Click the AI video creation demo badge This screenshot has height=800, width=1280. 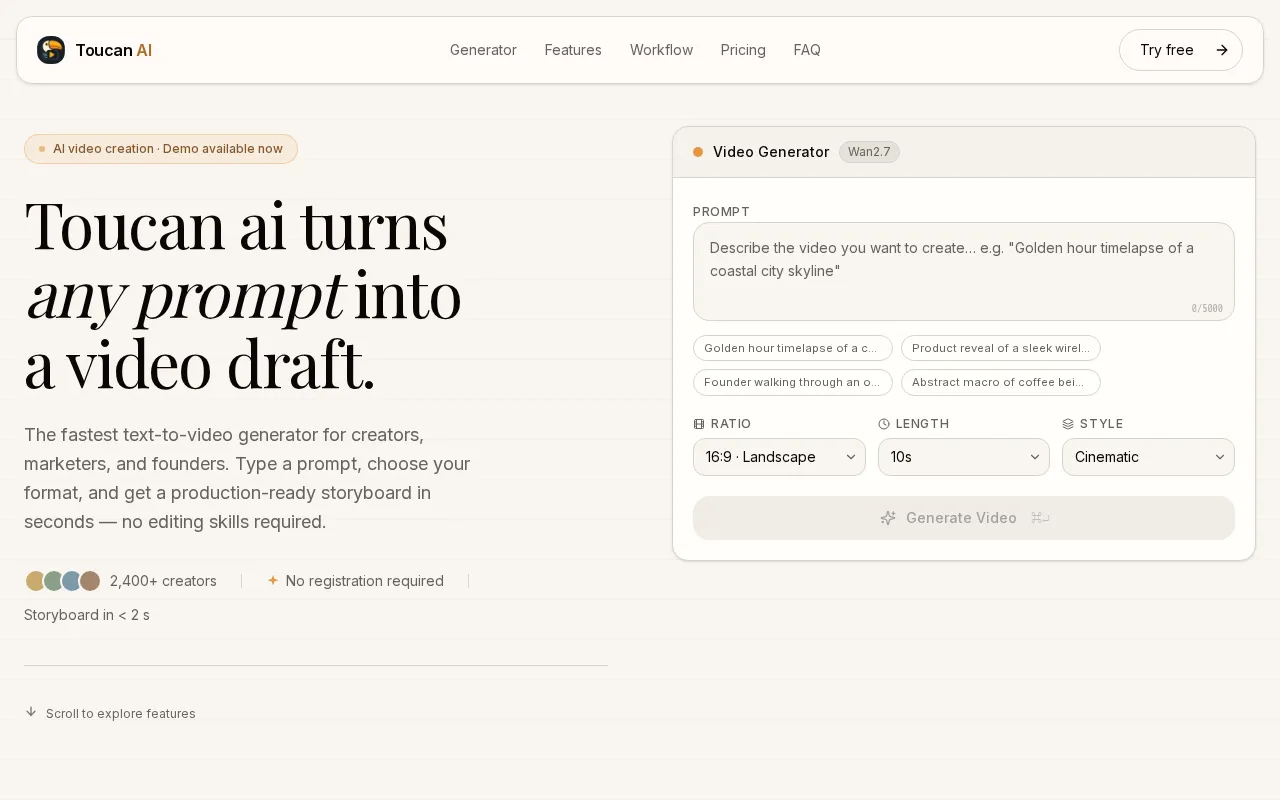click(161, 149)
